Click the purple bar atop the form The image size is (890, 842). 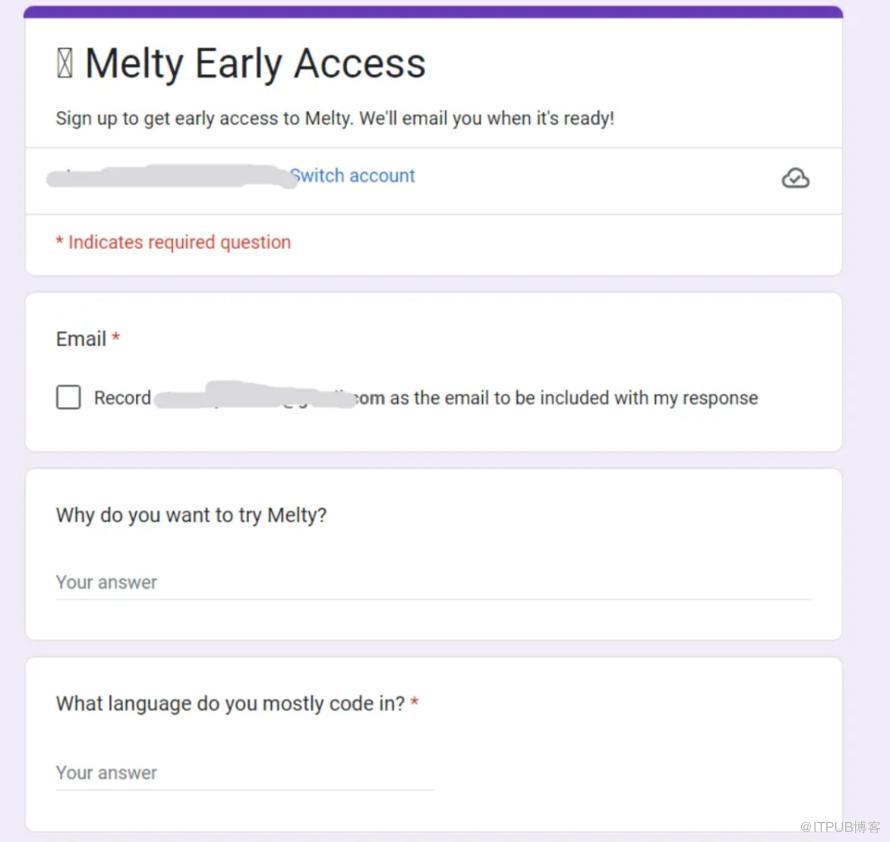click(x=433, y=12)
